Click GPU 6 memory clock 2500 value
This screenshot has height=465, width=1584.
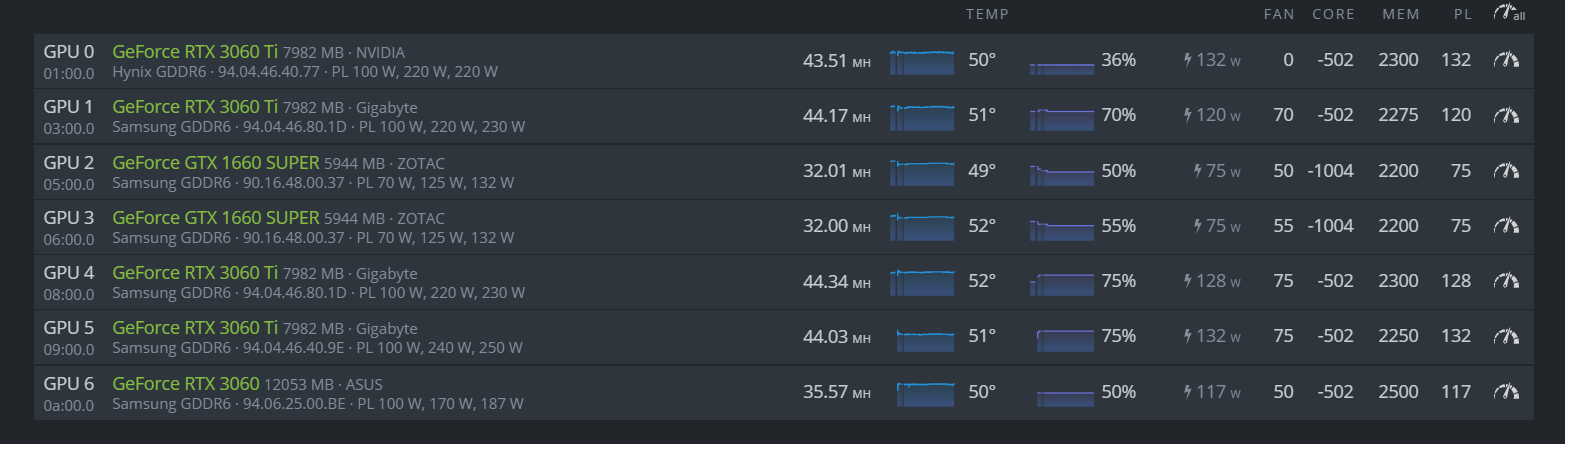(1398, 392)
